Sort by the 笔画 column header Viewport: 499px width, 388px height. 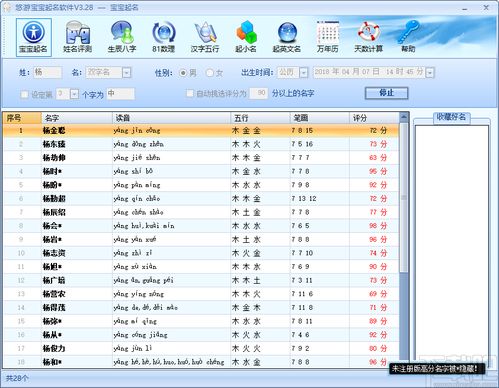coord(320,118)
